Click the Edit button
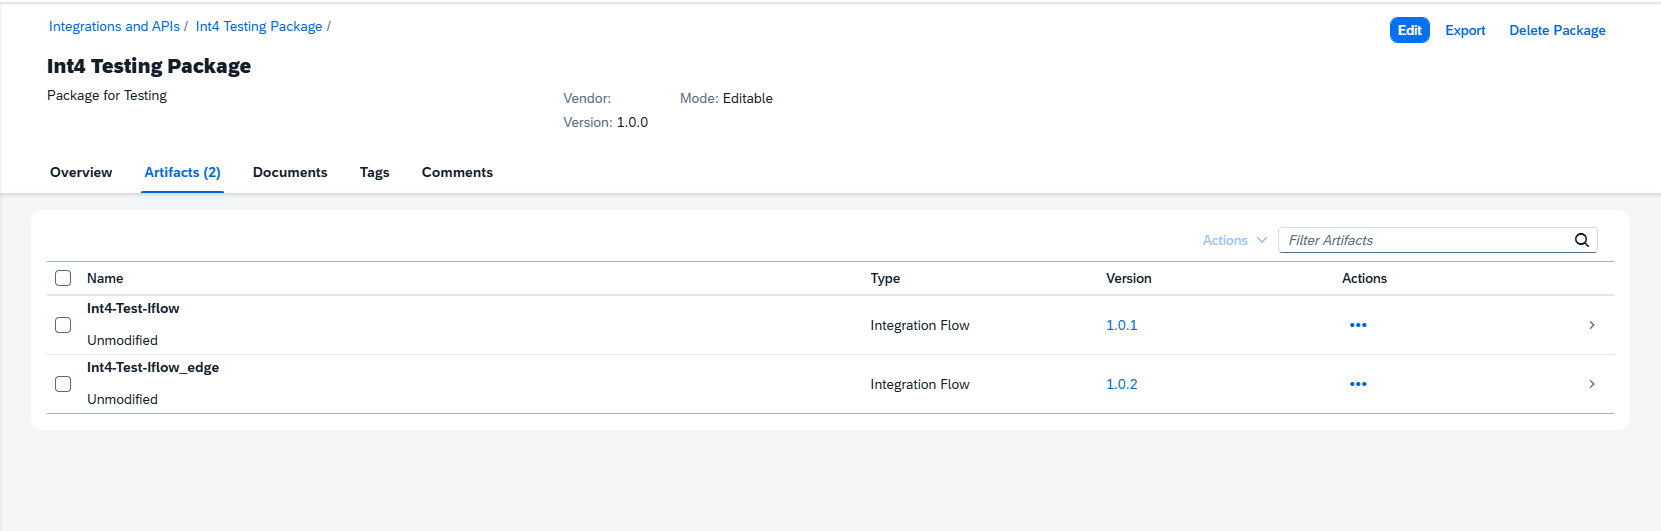Image resolution: width=1661 pixels, height=531 pixels. [1410, 30]
